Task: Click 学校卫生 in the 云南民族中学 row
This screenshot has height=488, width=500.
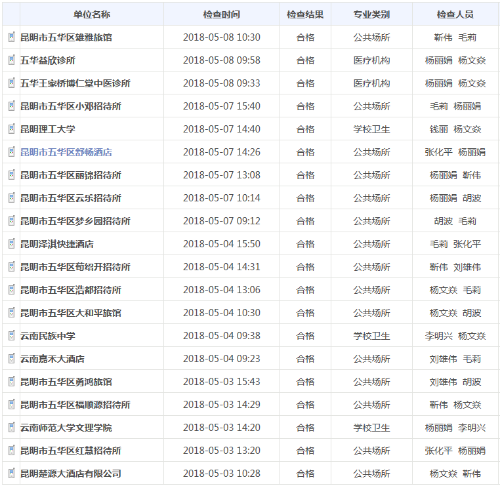Action: tap(372, 336)
